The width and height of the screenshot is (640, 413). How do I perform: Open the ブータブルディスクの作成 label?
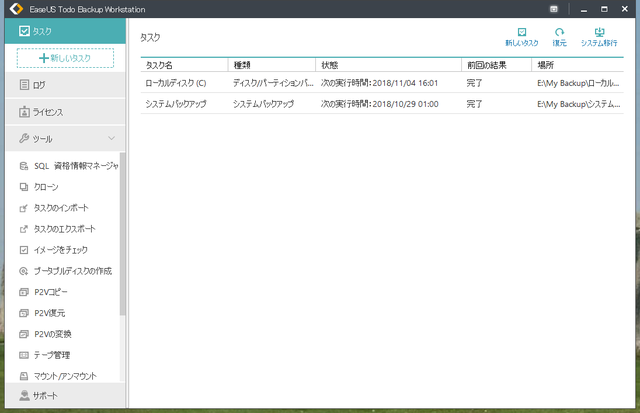[x=73, y=271]
